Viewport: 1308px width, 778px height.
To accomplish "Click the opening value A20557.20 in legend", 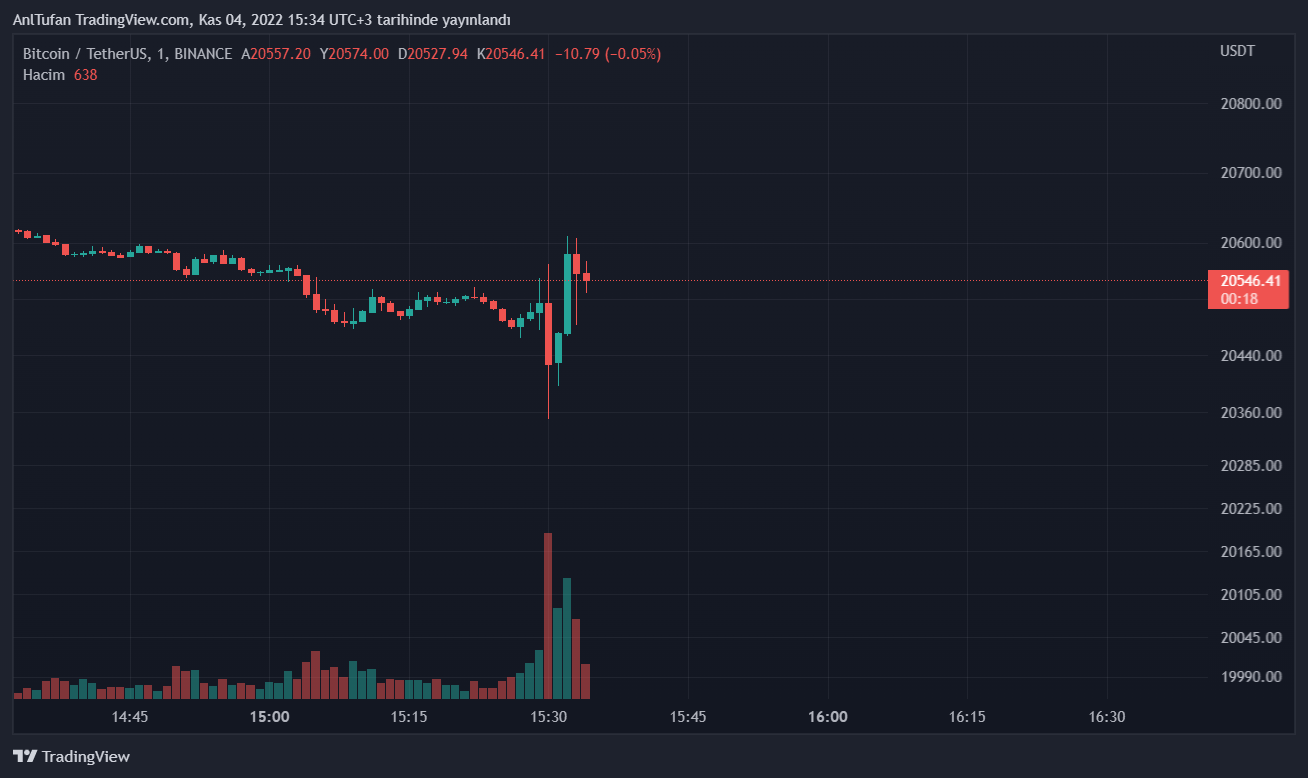I will [276, 54].
